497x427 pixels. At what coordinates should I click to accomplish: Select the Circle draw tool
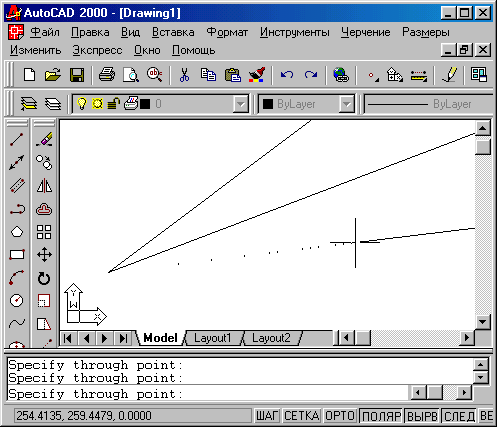click(17, 300)
